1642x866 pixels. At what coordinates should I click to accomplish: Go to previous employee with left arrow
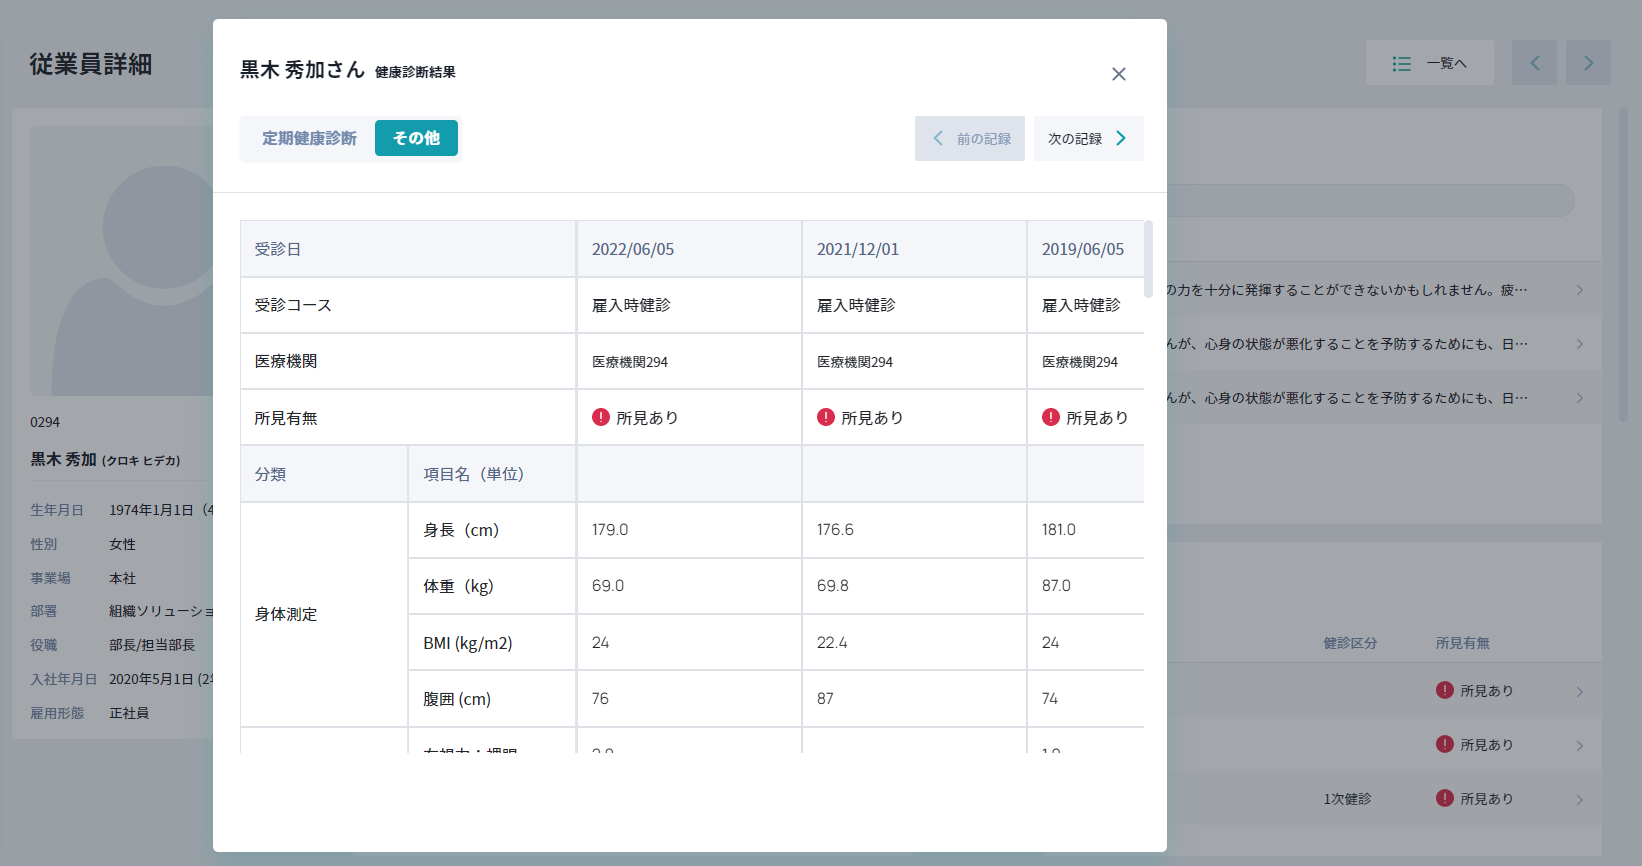coord(1534,63)
